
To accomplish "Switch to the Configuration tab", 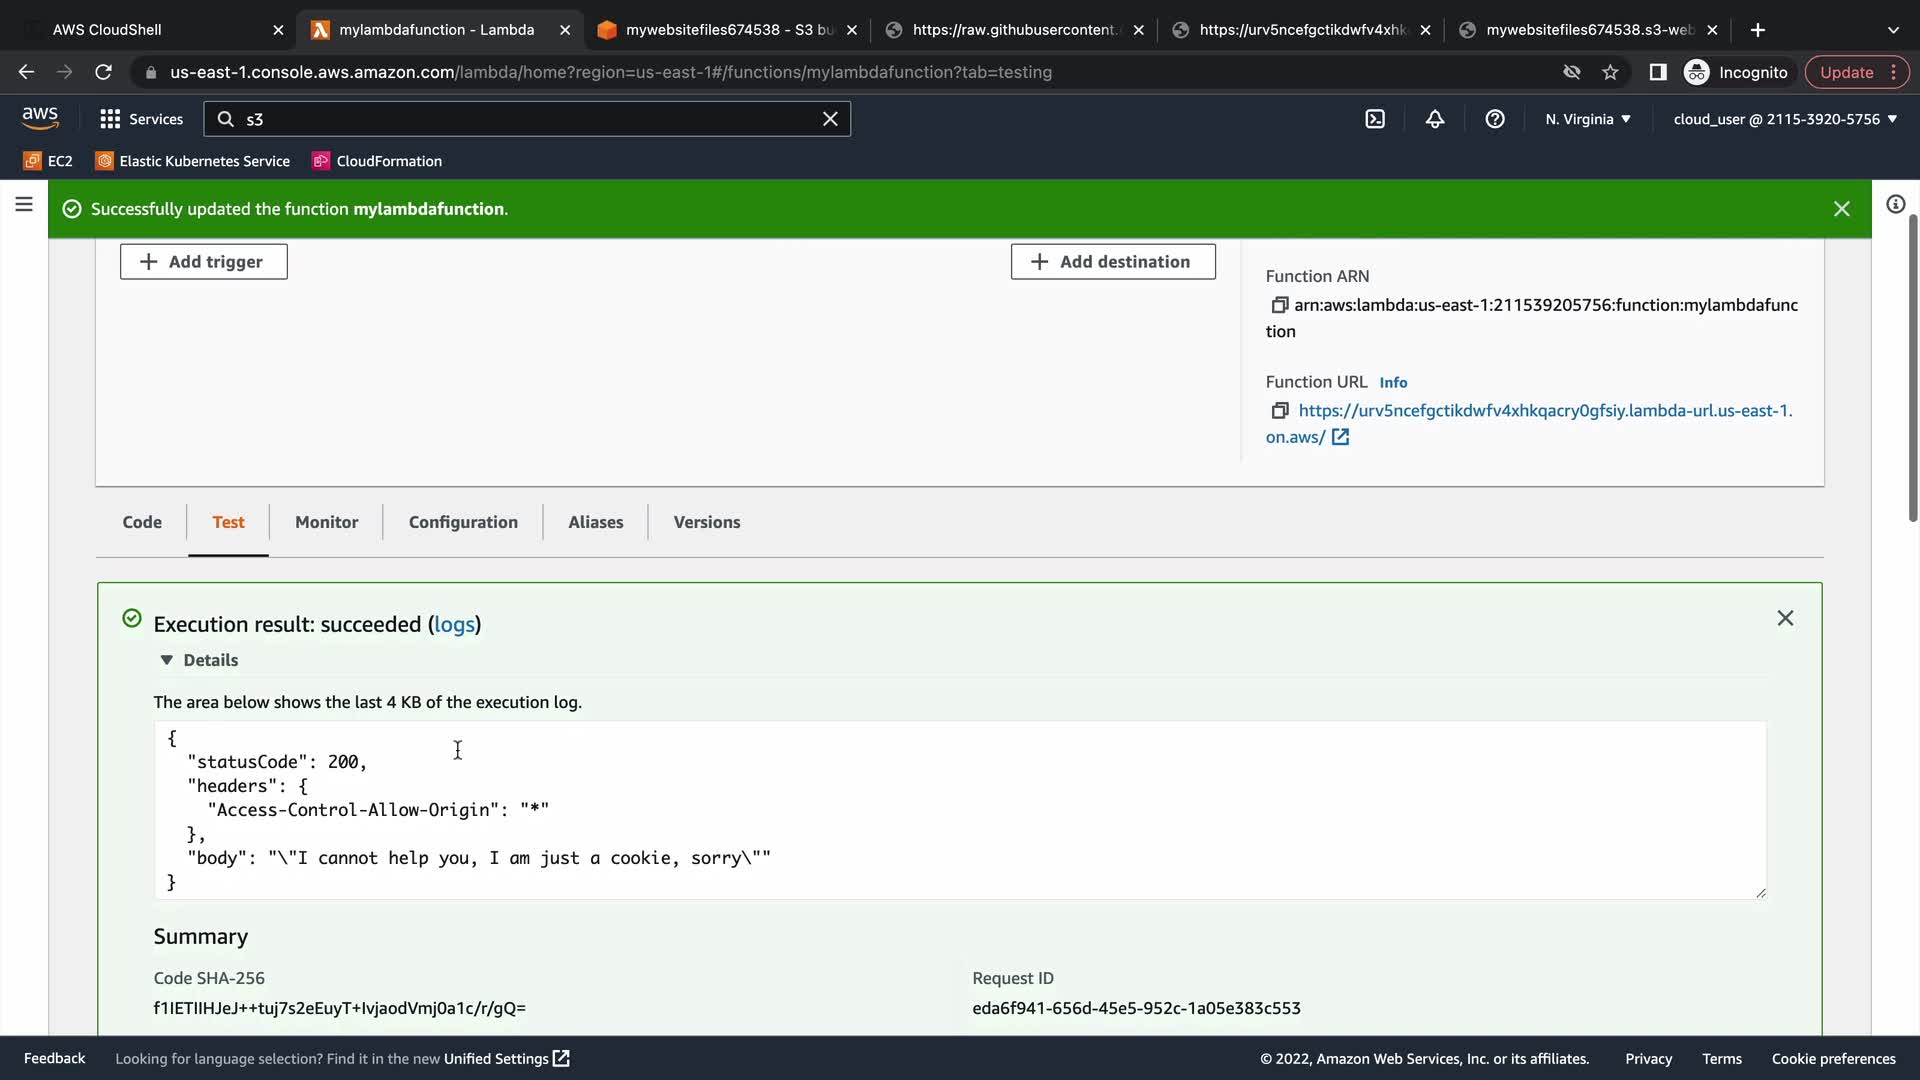I will click(463, 522).
